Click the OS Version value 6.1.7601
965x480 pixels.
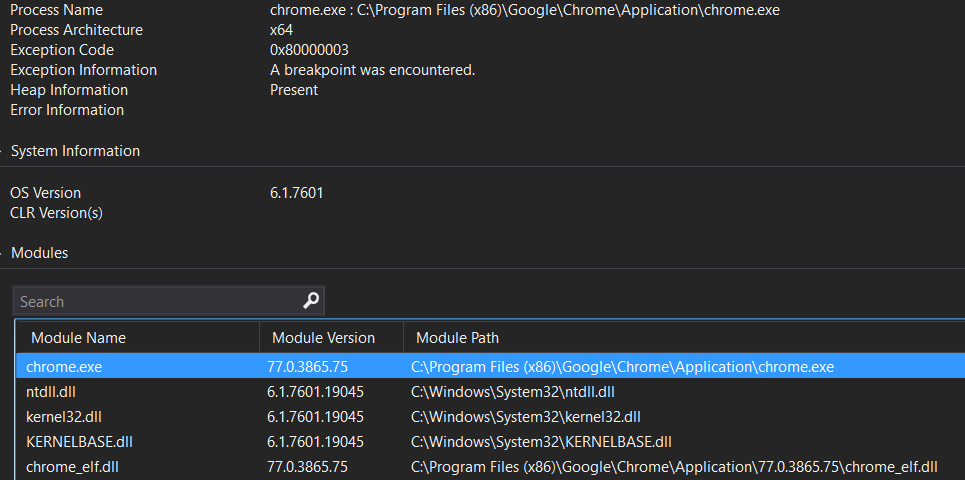click(x=296, y=193)
